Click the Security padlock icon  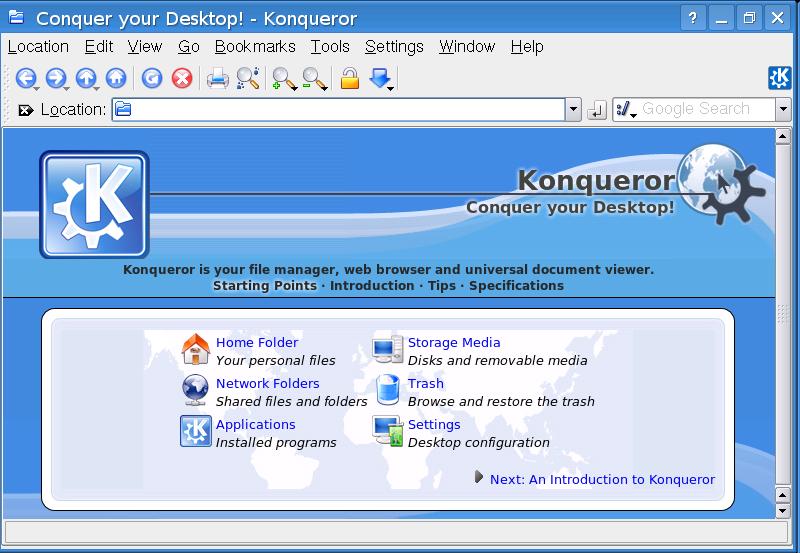click(349, 78)
